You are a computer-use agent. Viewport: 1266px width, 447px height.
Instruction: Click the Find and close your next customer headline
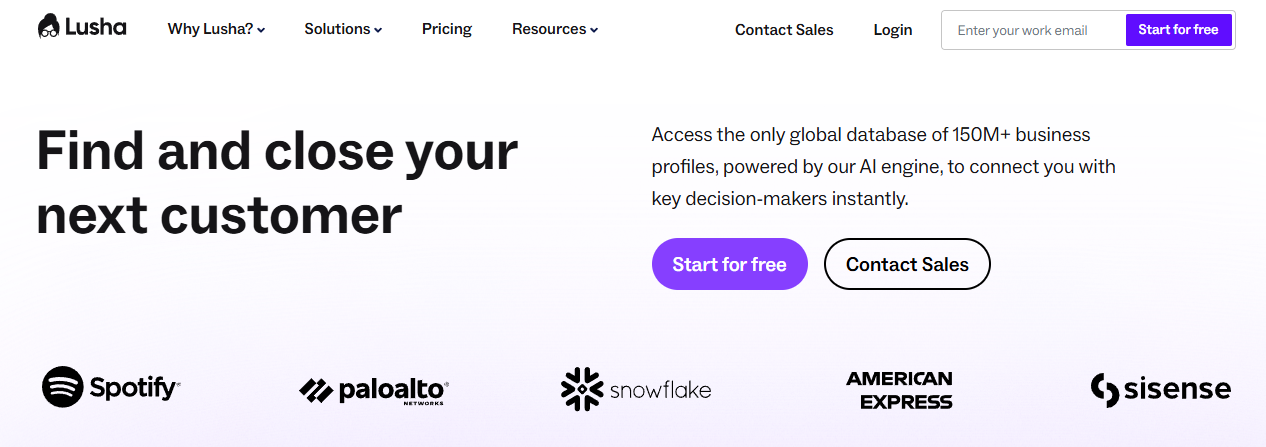click(277, 183)
